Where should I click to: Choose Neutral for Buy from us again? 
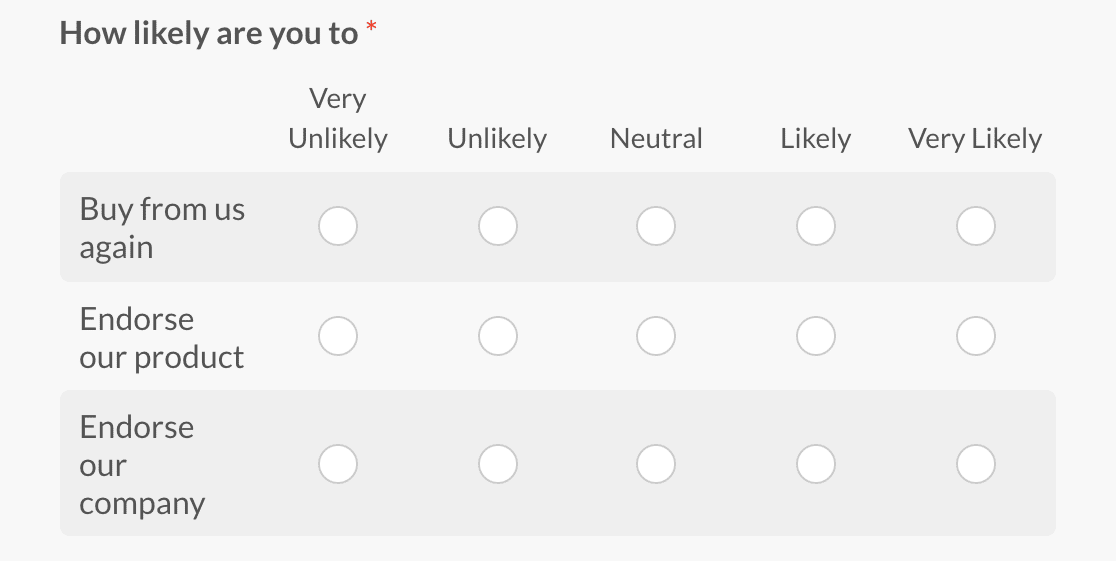tap(656, 227)
